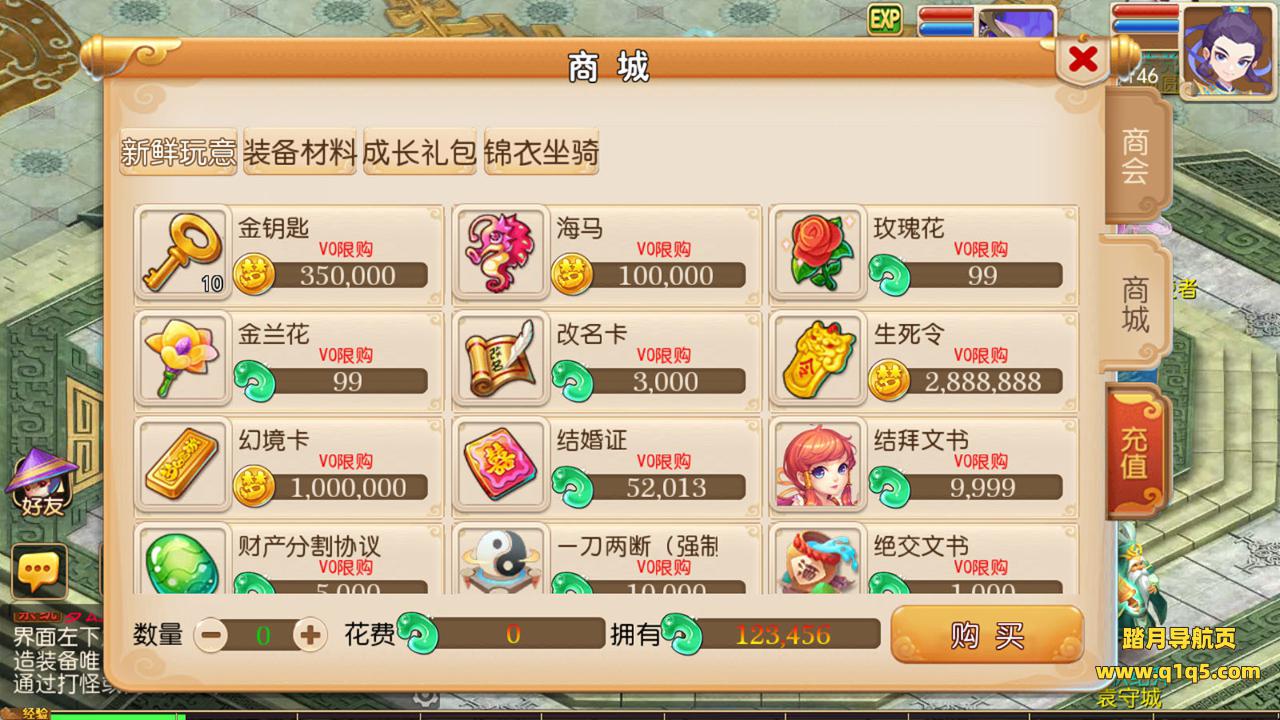The width and height of the screenshot is (1280, 720).
Task: Increase quantity with the plus button
Action: pyautogui.click(x=310, y=634)
